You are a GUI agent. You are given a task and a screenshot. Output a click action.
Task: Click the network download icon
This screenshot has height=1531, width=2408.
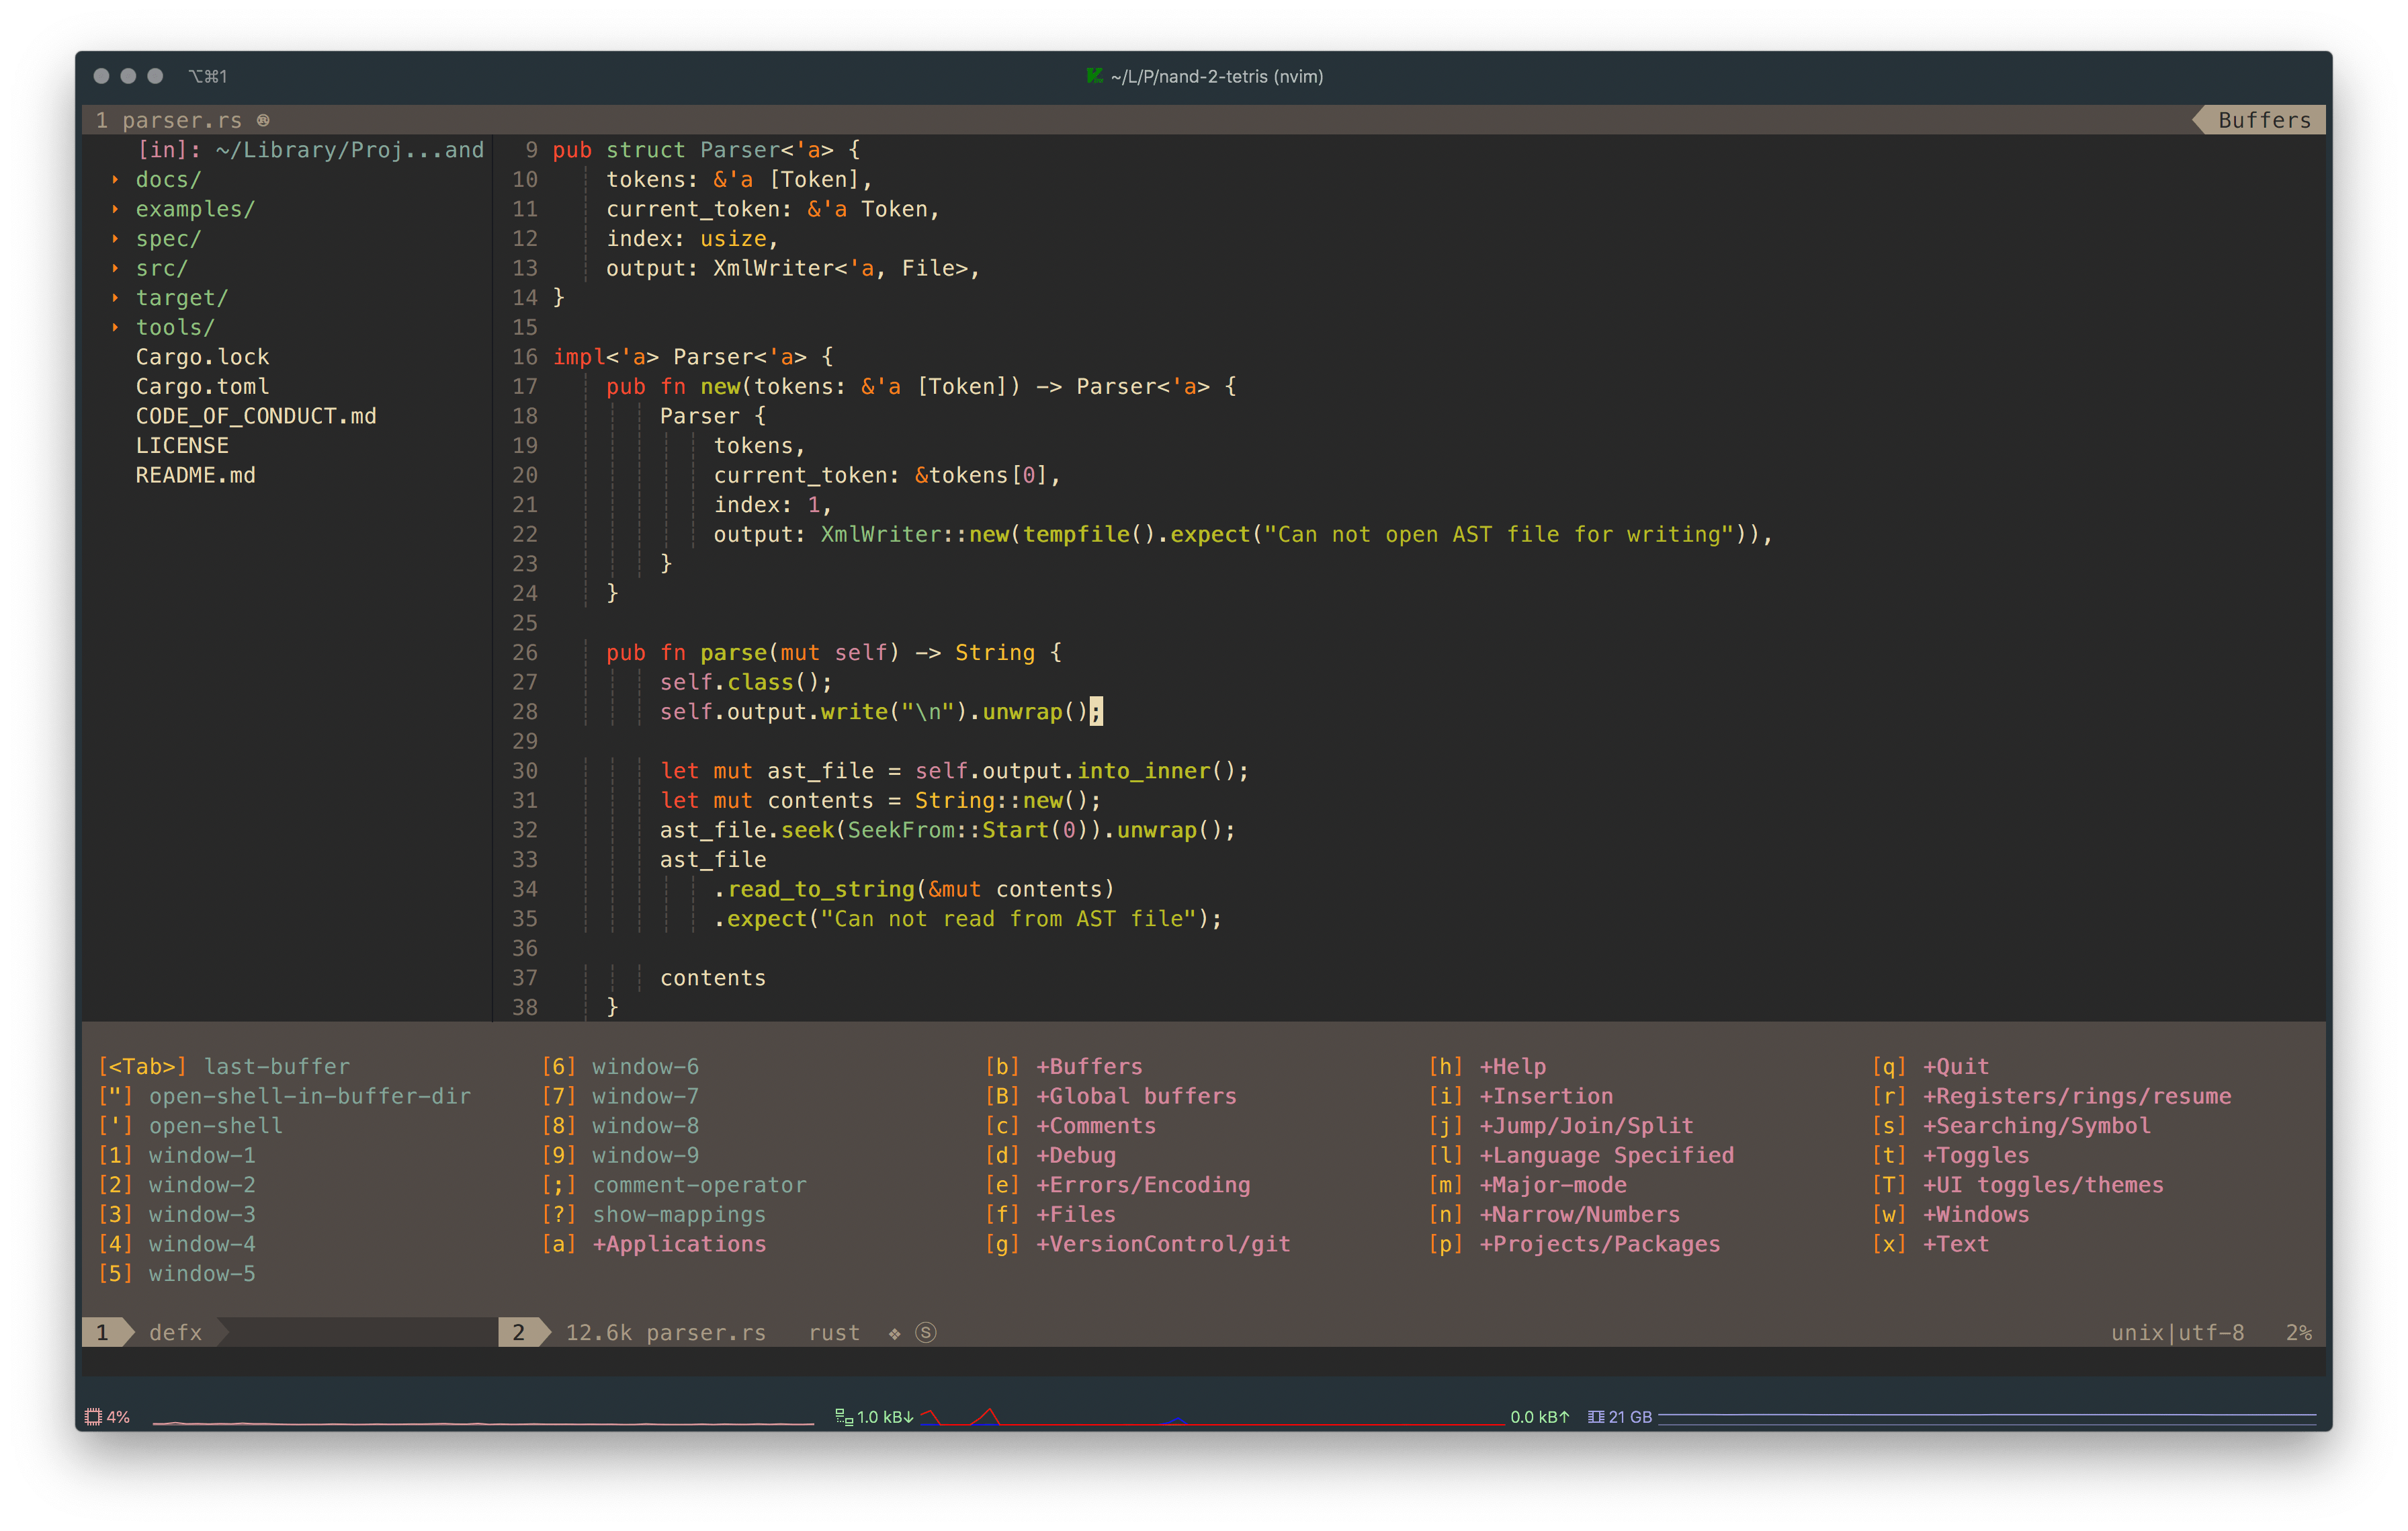pos(844,1416)
